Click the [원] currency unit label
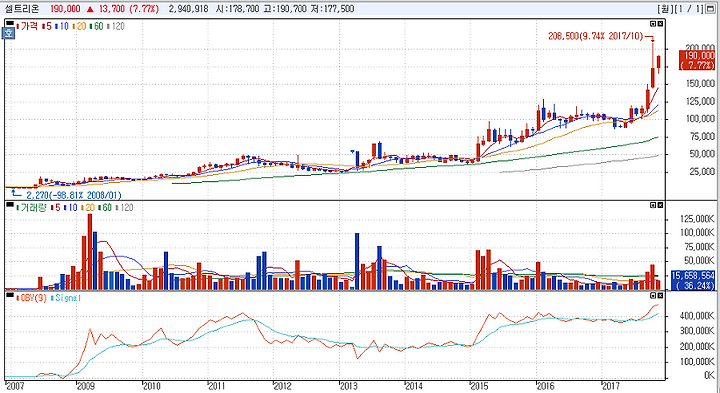 [664, 9]
